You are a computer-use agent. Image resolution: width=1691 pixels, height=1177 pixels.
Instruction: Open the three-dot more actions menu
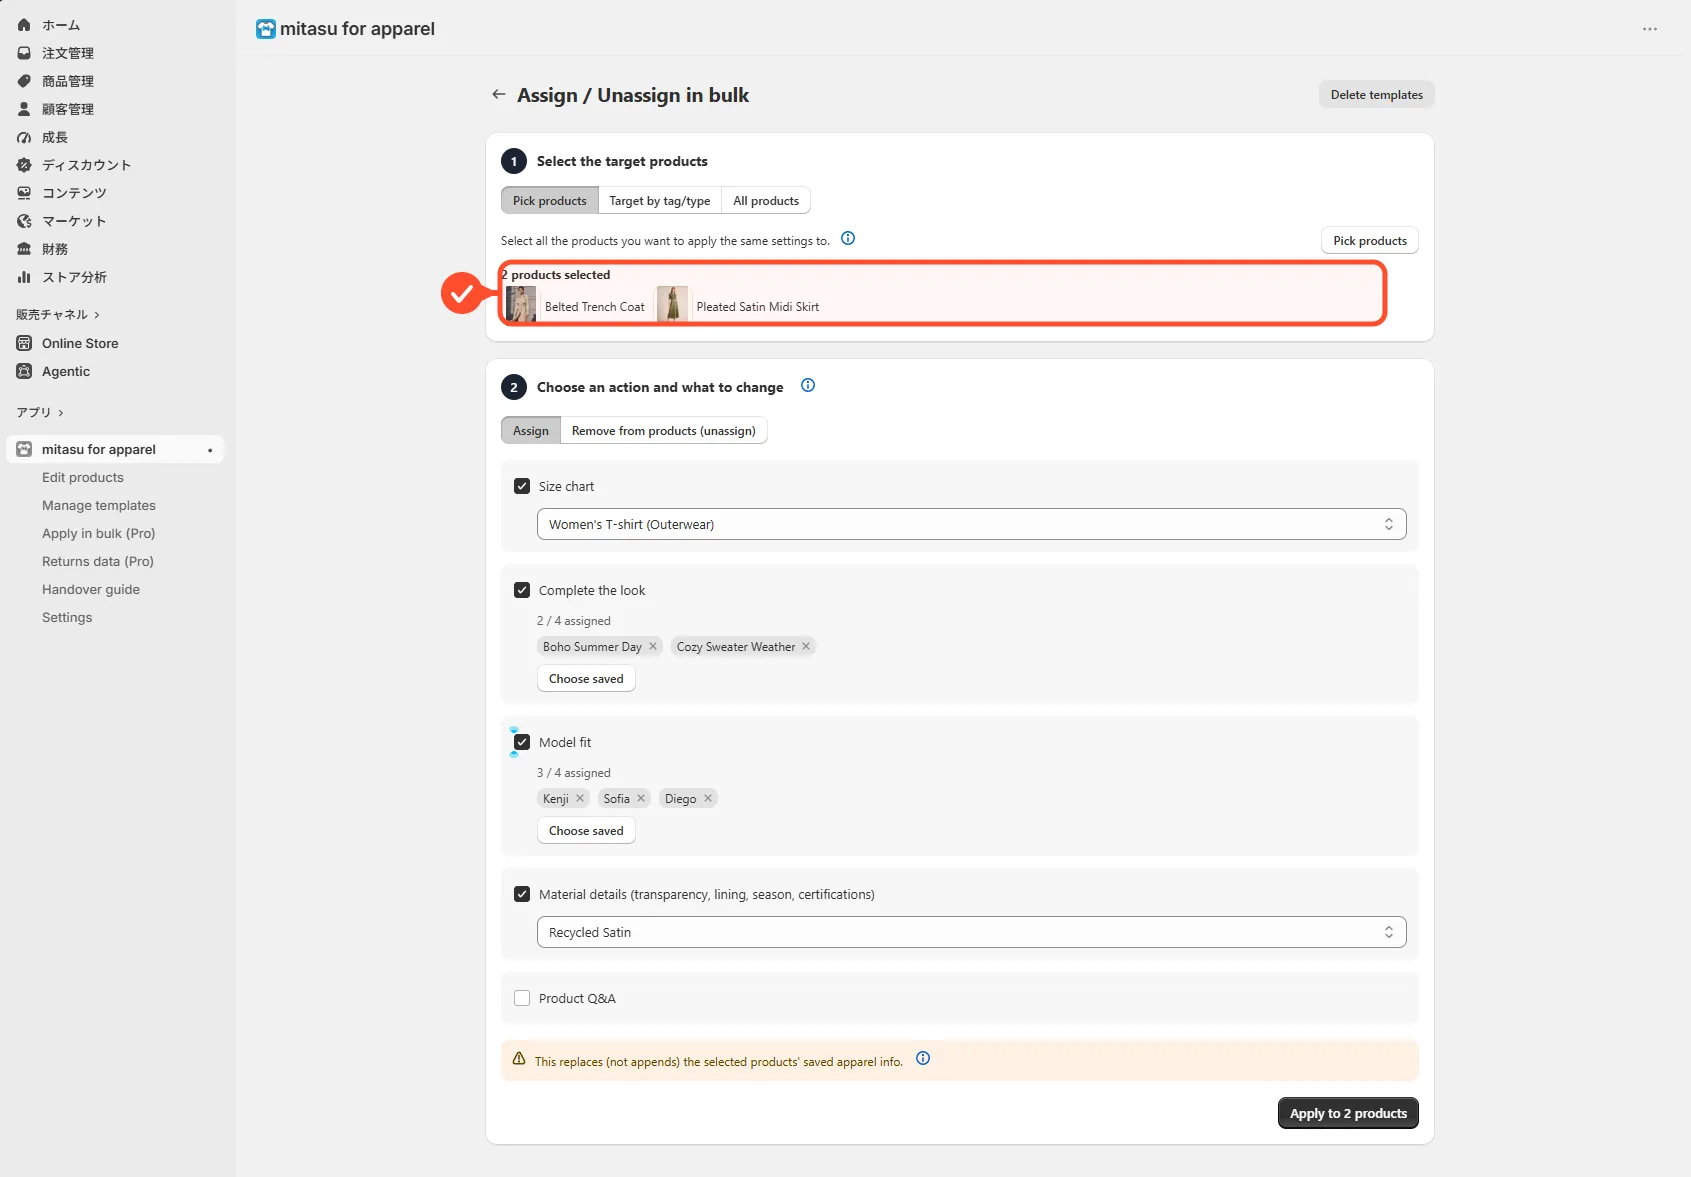click(1650, 29)
